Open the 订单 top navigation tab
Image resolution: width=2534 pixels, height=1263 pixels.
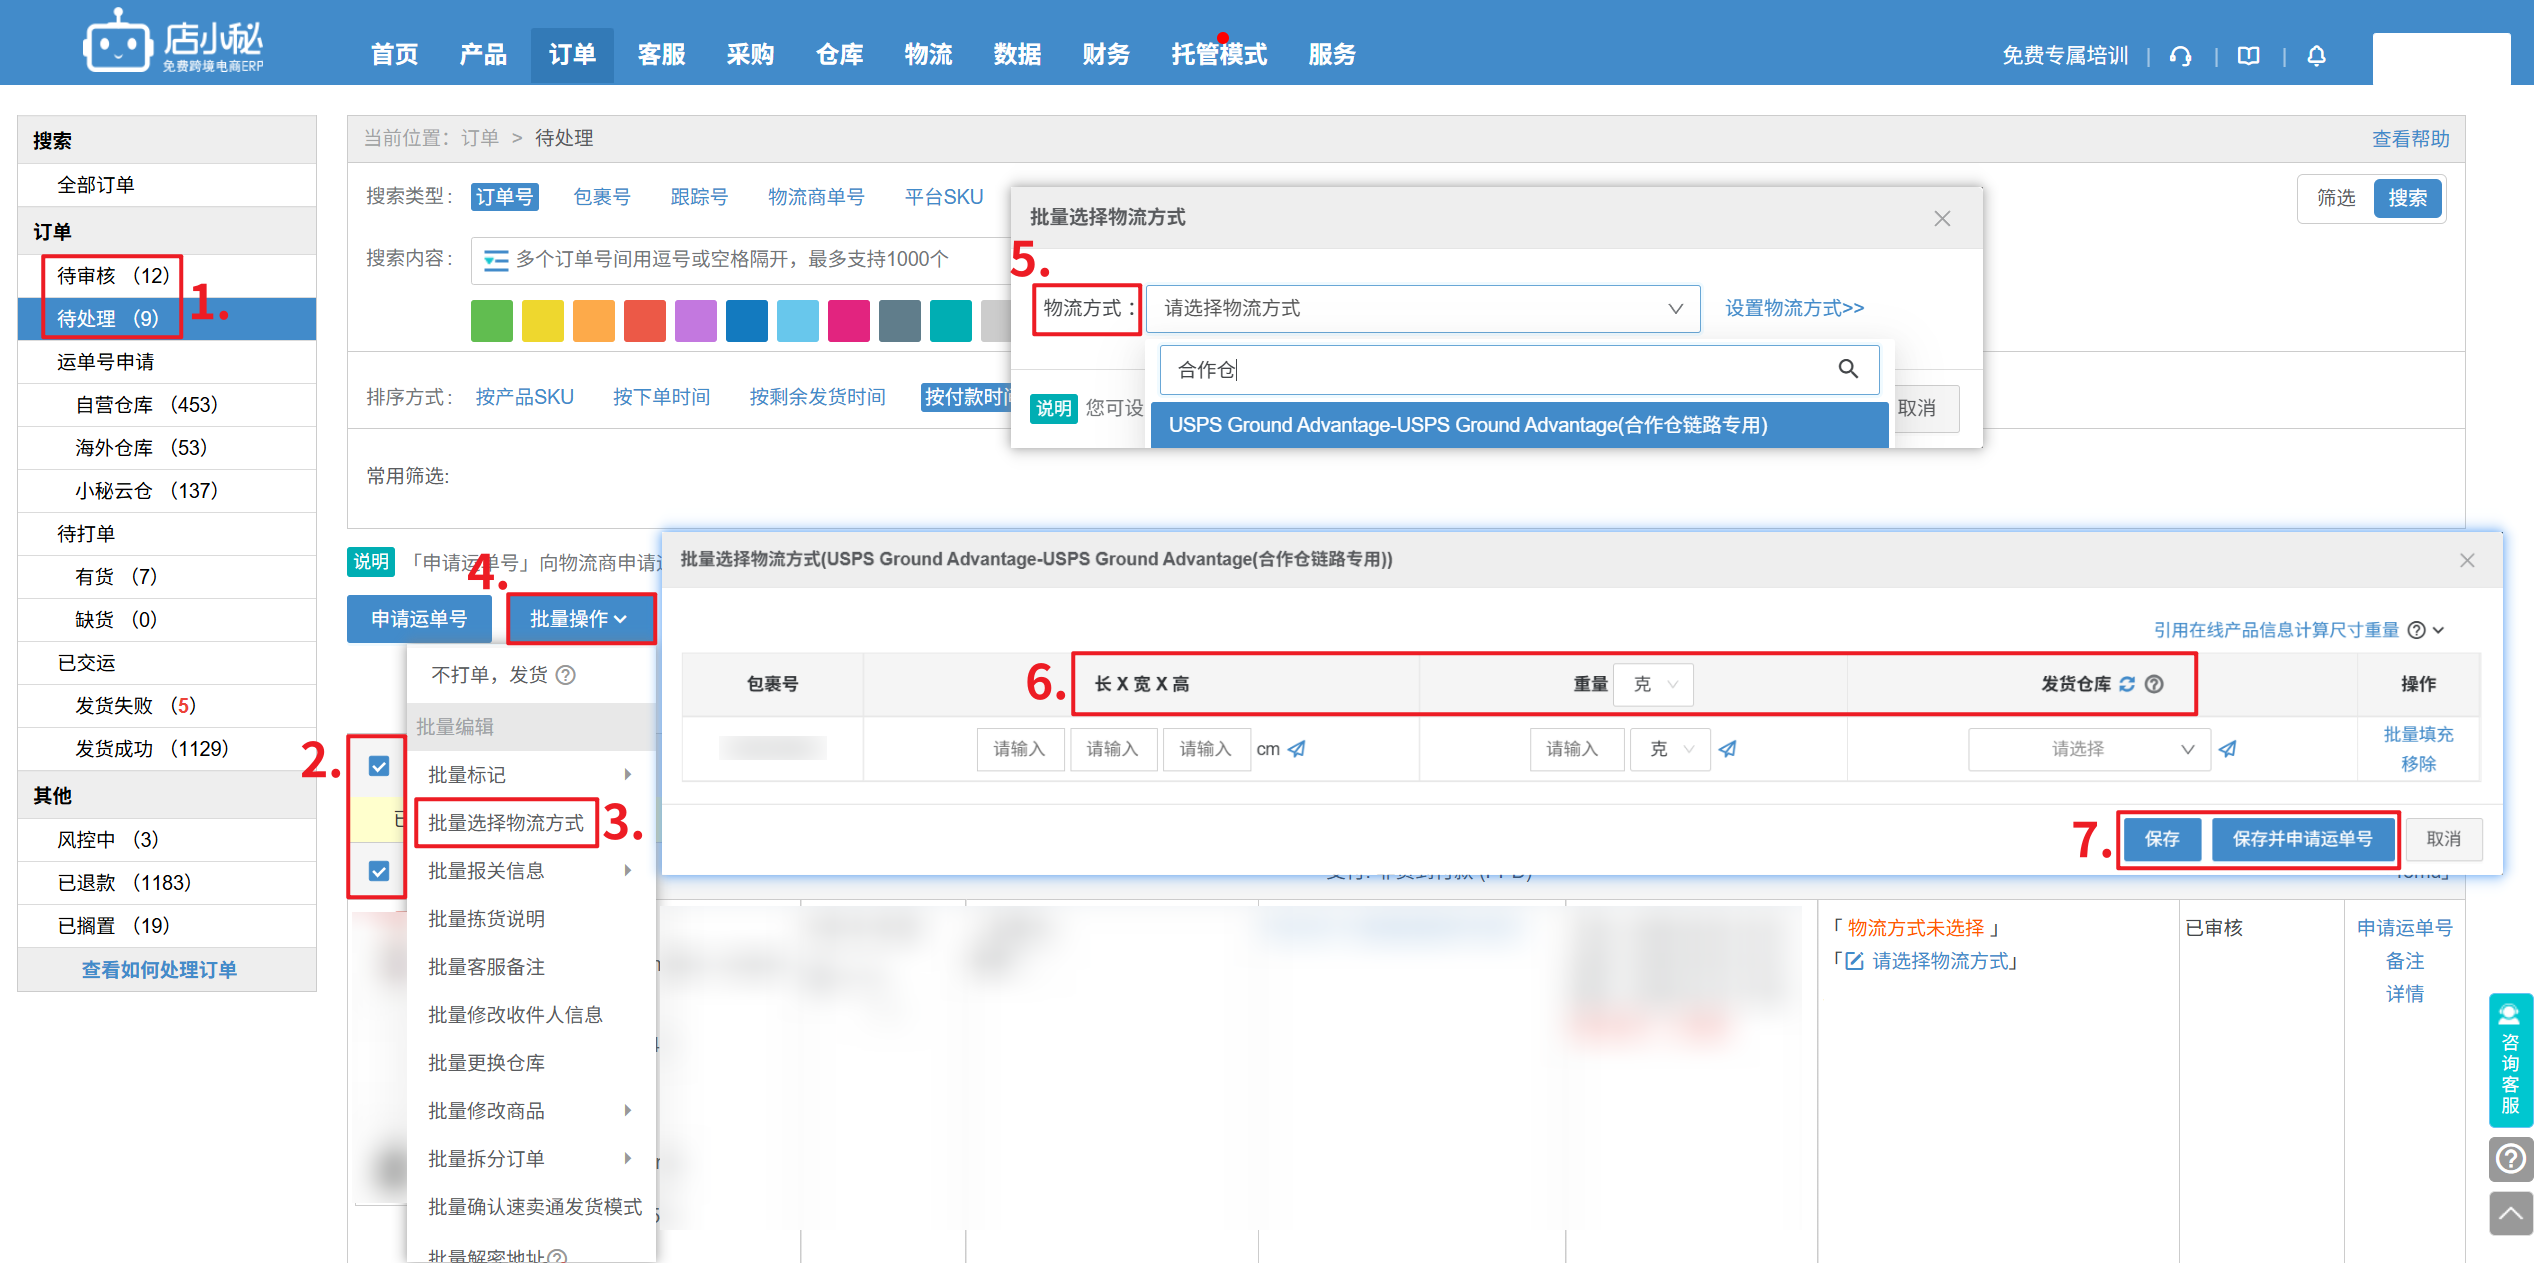coord(572,55)
